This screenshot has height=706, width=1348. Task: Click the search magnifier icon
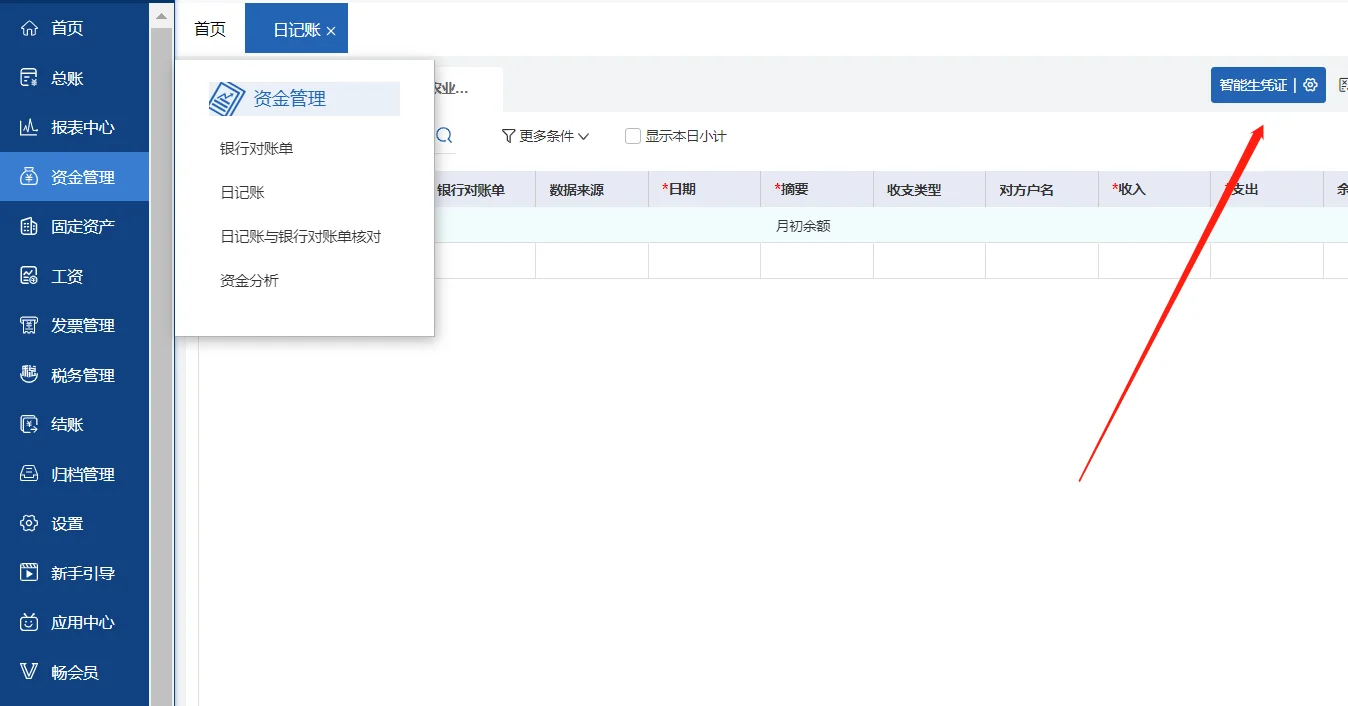(445, 135)
